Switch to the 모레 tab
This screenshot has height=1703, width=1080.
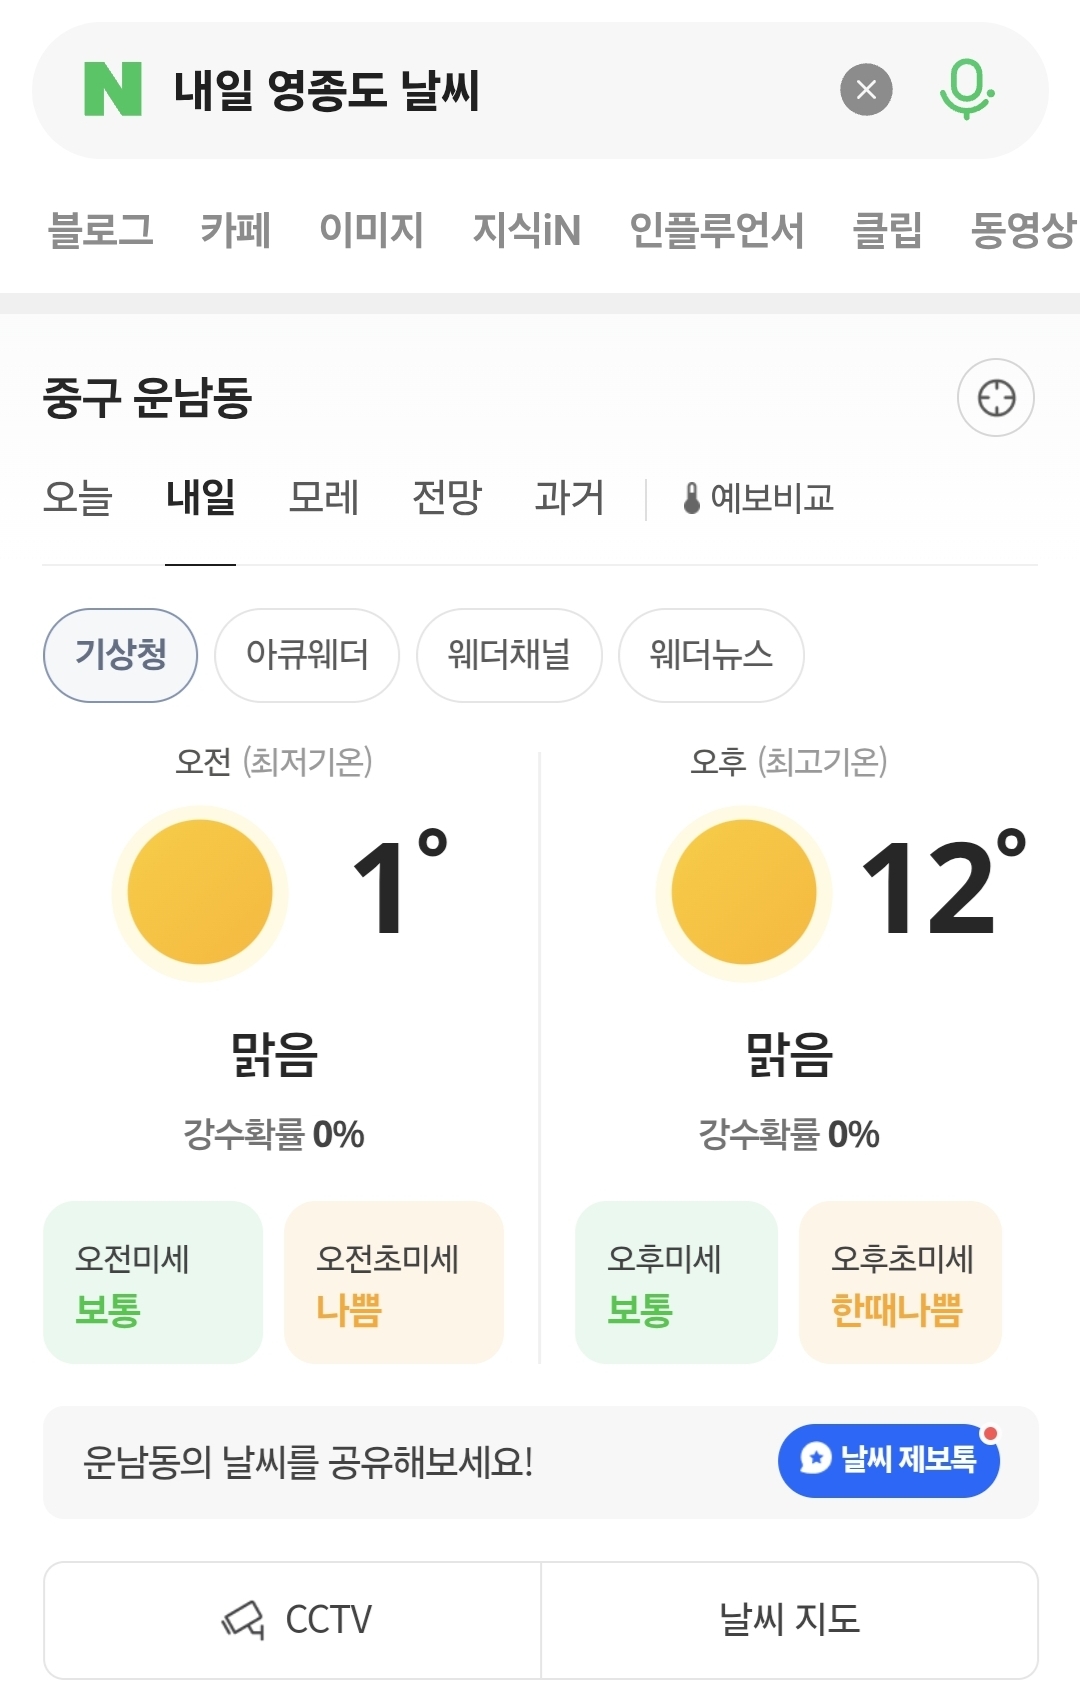point(323,497)
